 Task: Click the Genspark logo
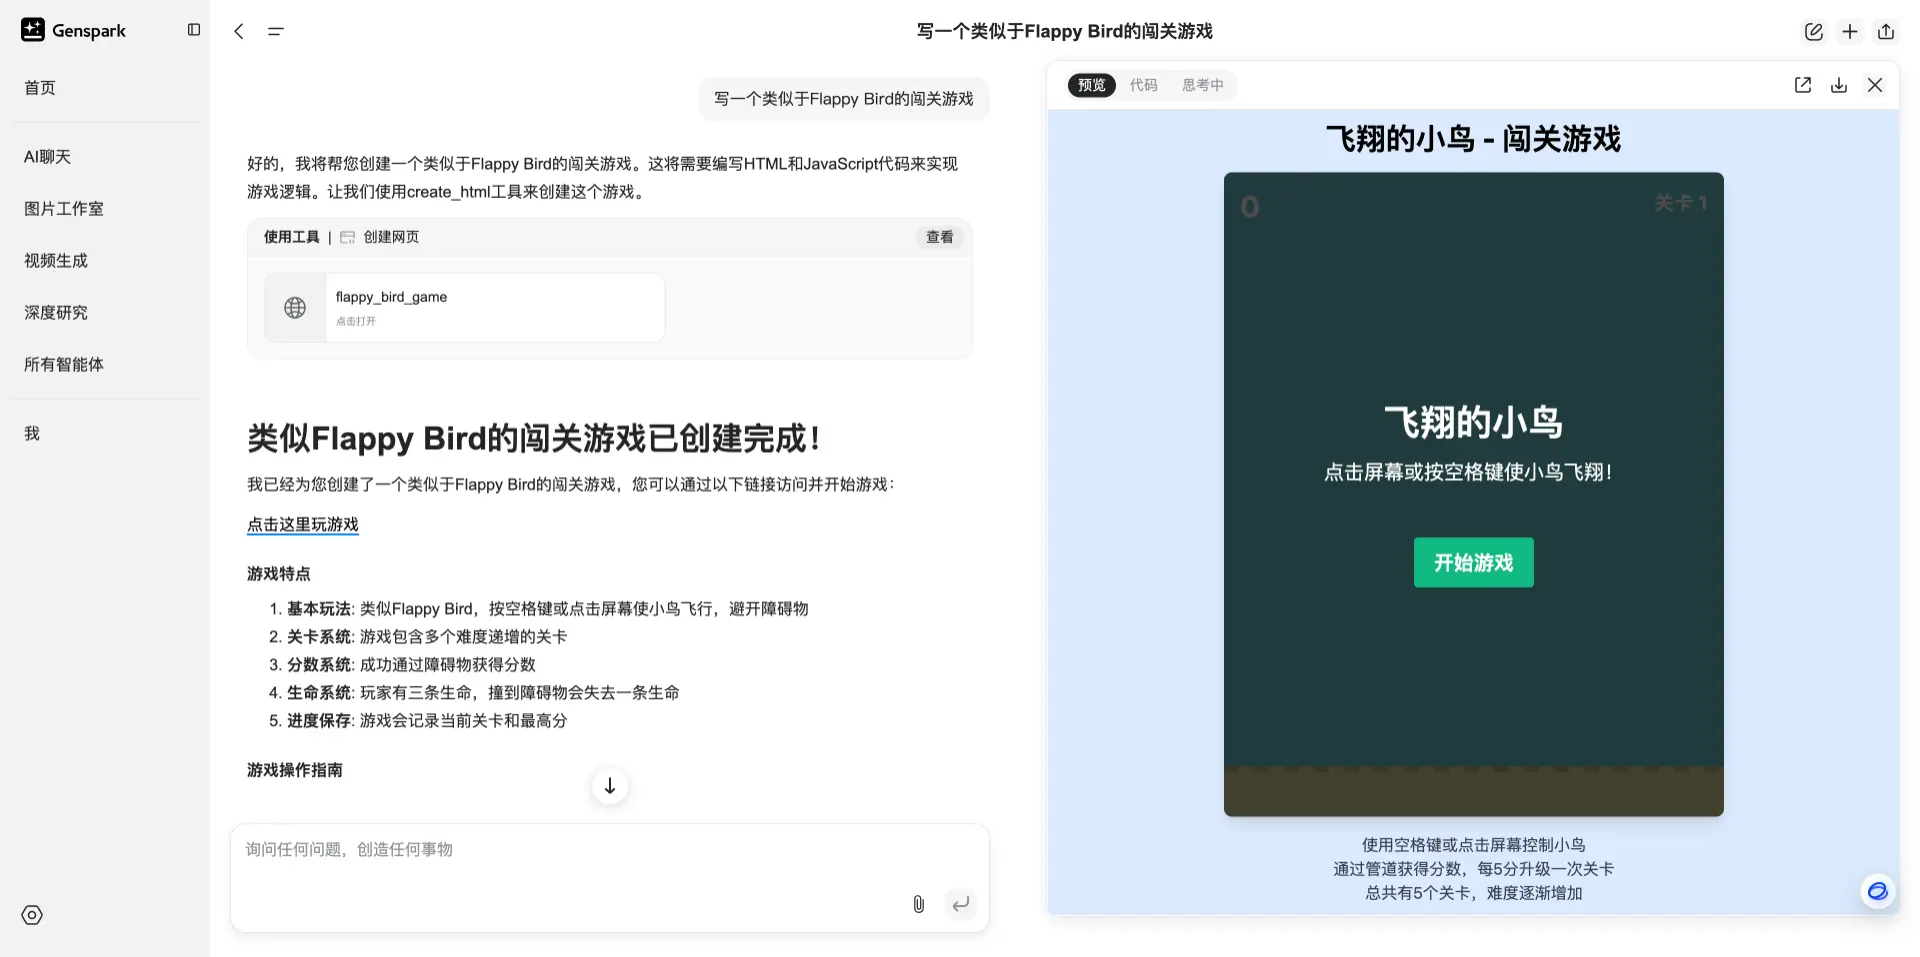(x=73, y=30)
